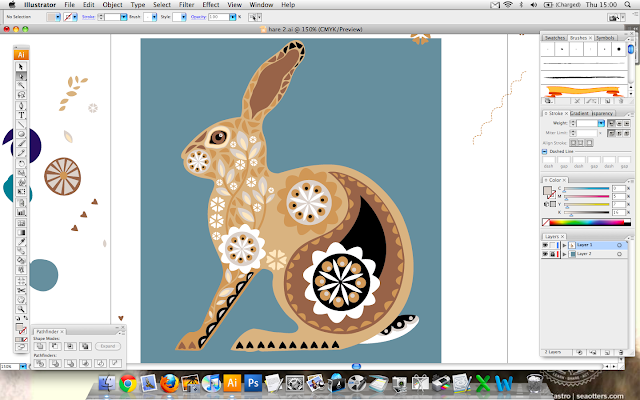Toggle lock on Layer 2
This screenshot has height=400, width=640.
tap(553, 254)
